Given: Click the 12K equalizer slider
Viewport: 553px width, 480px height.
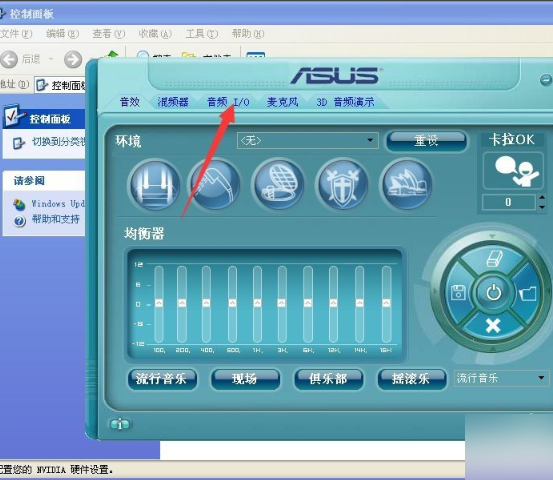Looking at the screenshot, I should (333, 304).
